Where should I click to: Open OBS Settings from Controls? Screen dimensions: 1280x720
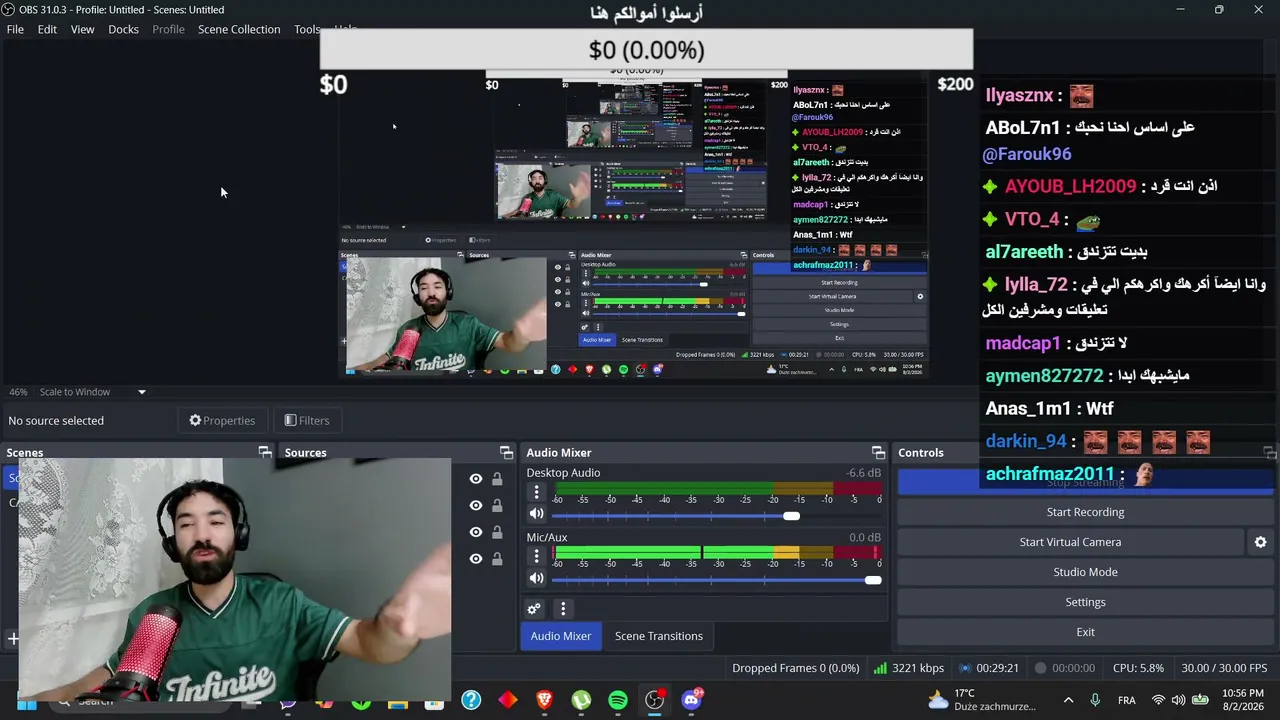click(x=1085, y=602)
